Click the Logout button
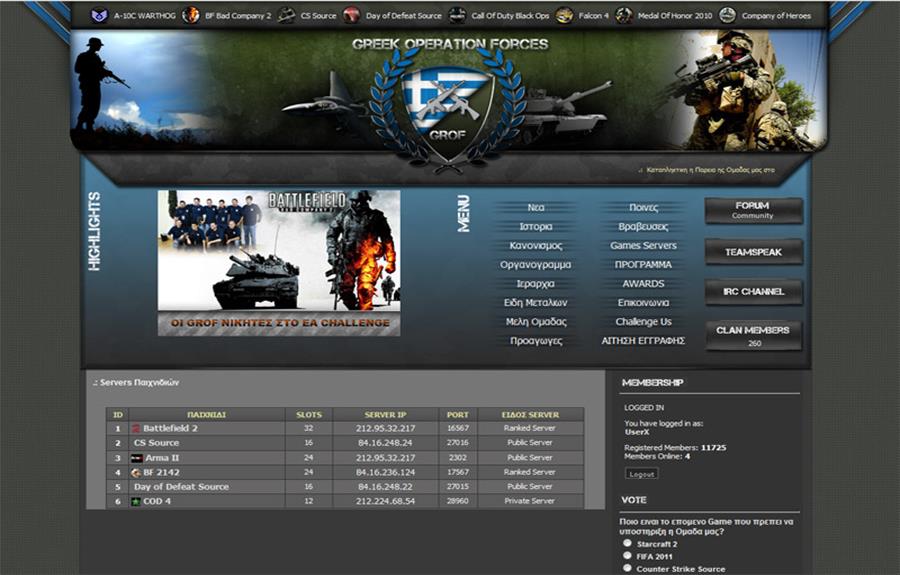Image resolution: width=900 pixels, height=575 pixels. (642, 474)
